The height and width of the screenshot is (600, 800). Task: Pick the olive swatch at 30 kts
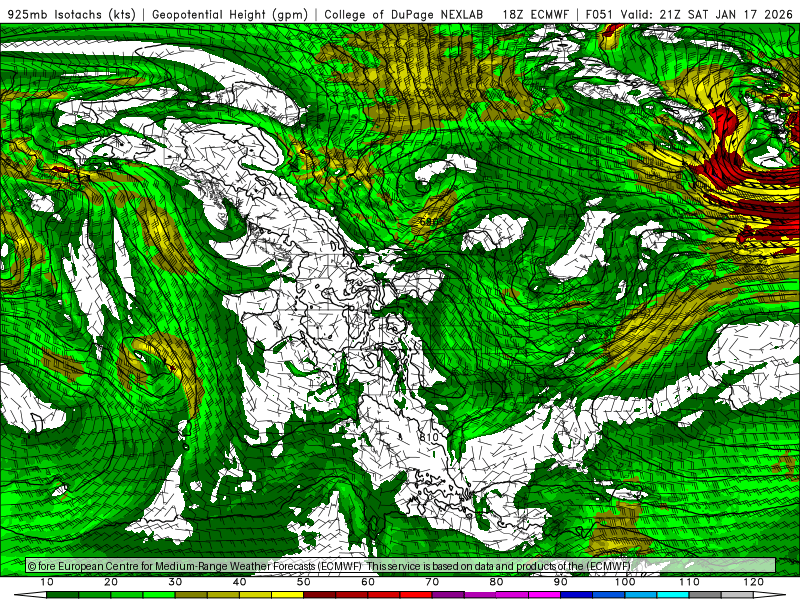coord(191,595)
